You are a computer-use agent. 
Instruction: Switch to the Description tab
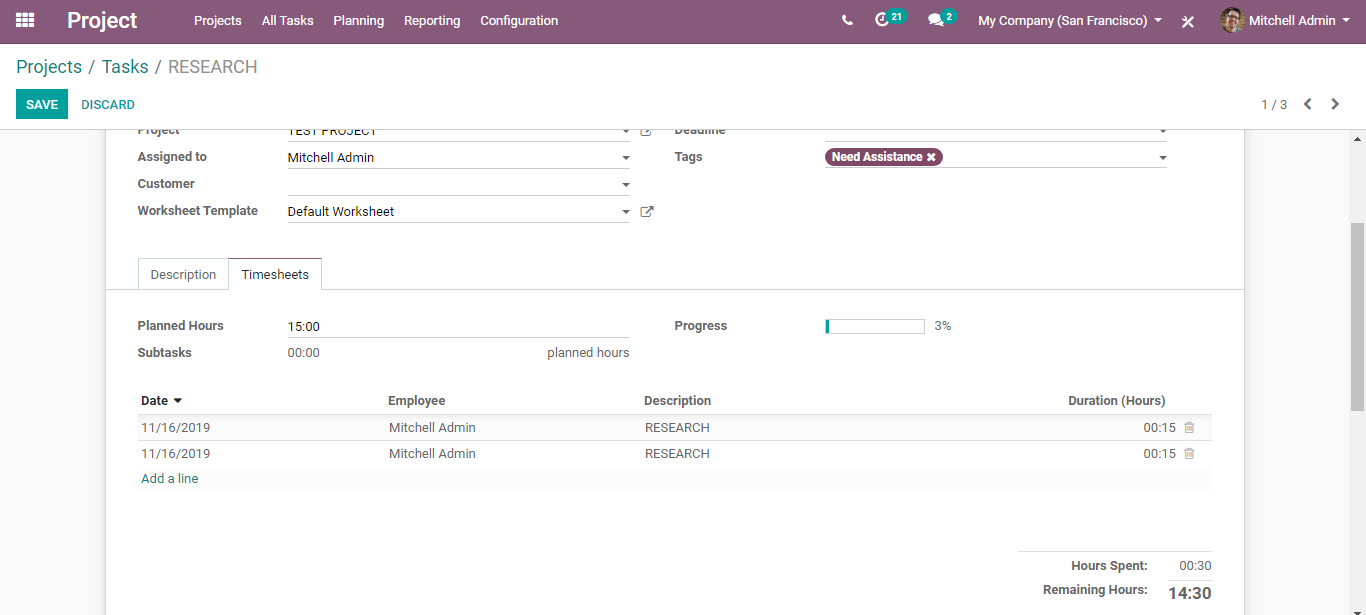point(183,275)
